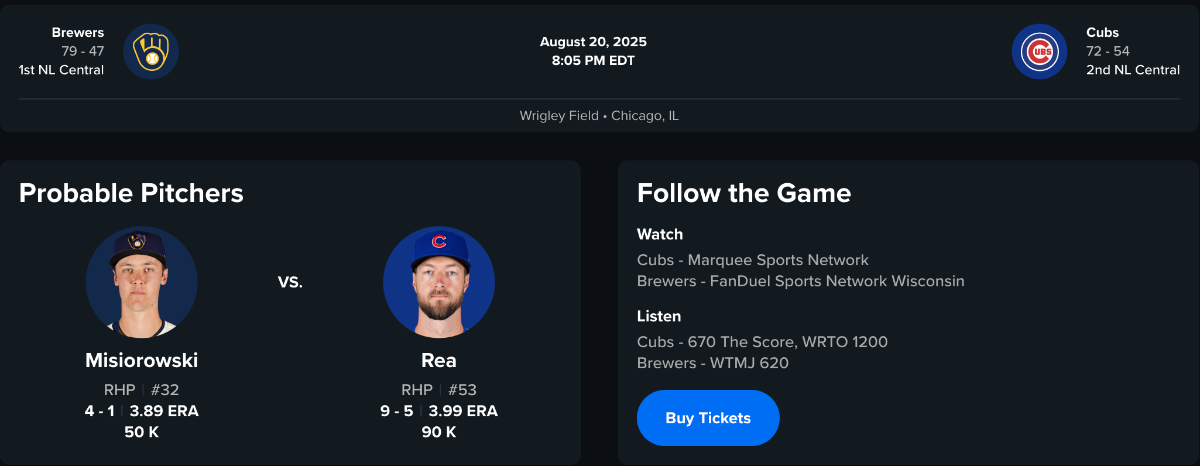
Task: Open Rea's player headshot
Action: (x=439, y=282)
